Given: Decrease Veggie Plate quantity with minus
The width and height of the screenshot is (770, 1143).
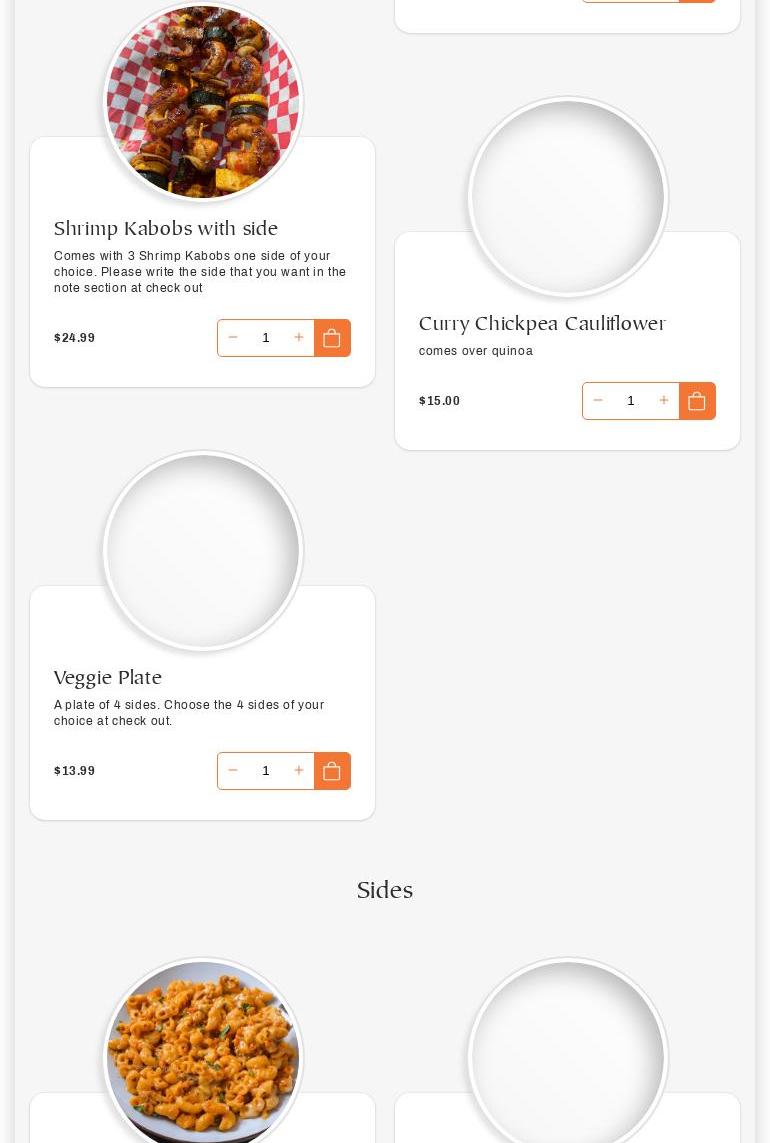Looking at the screenshot, I should click(233, 771).
